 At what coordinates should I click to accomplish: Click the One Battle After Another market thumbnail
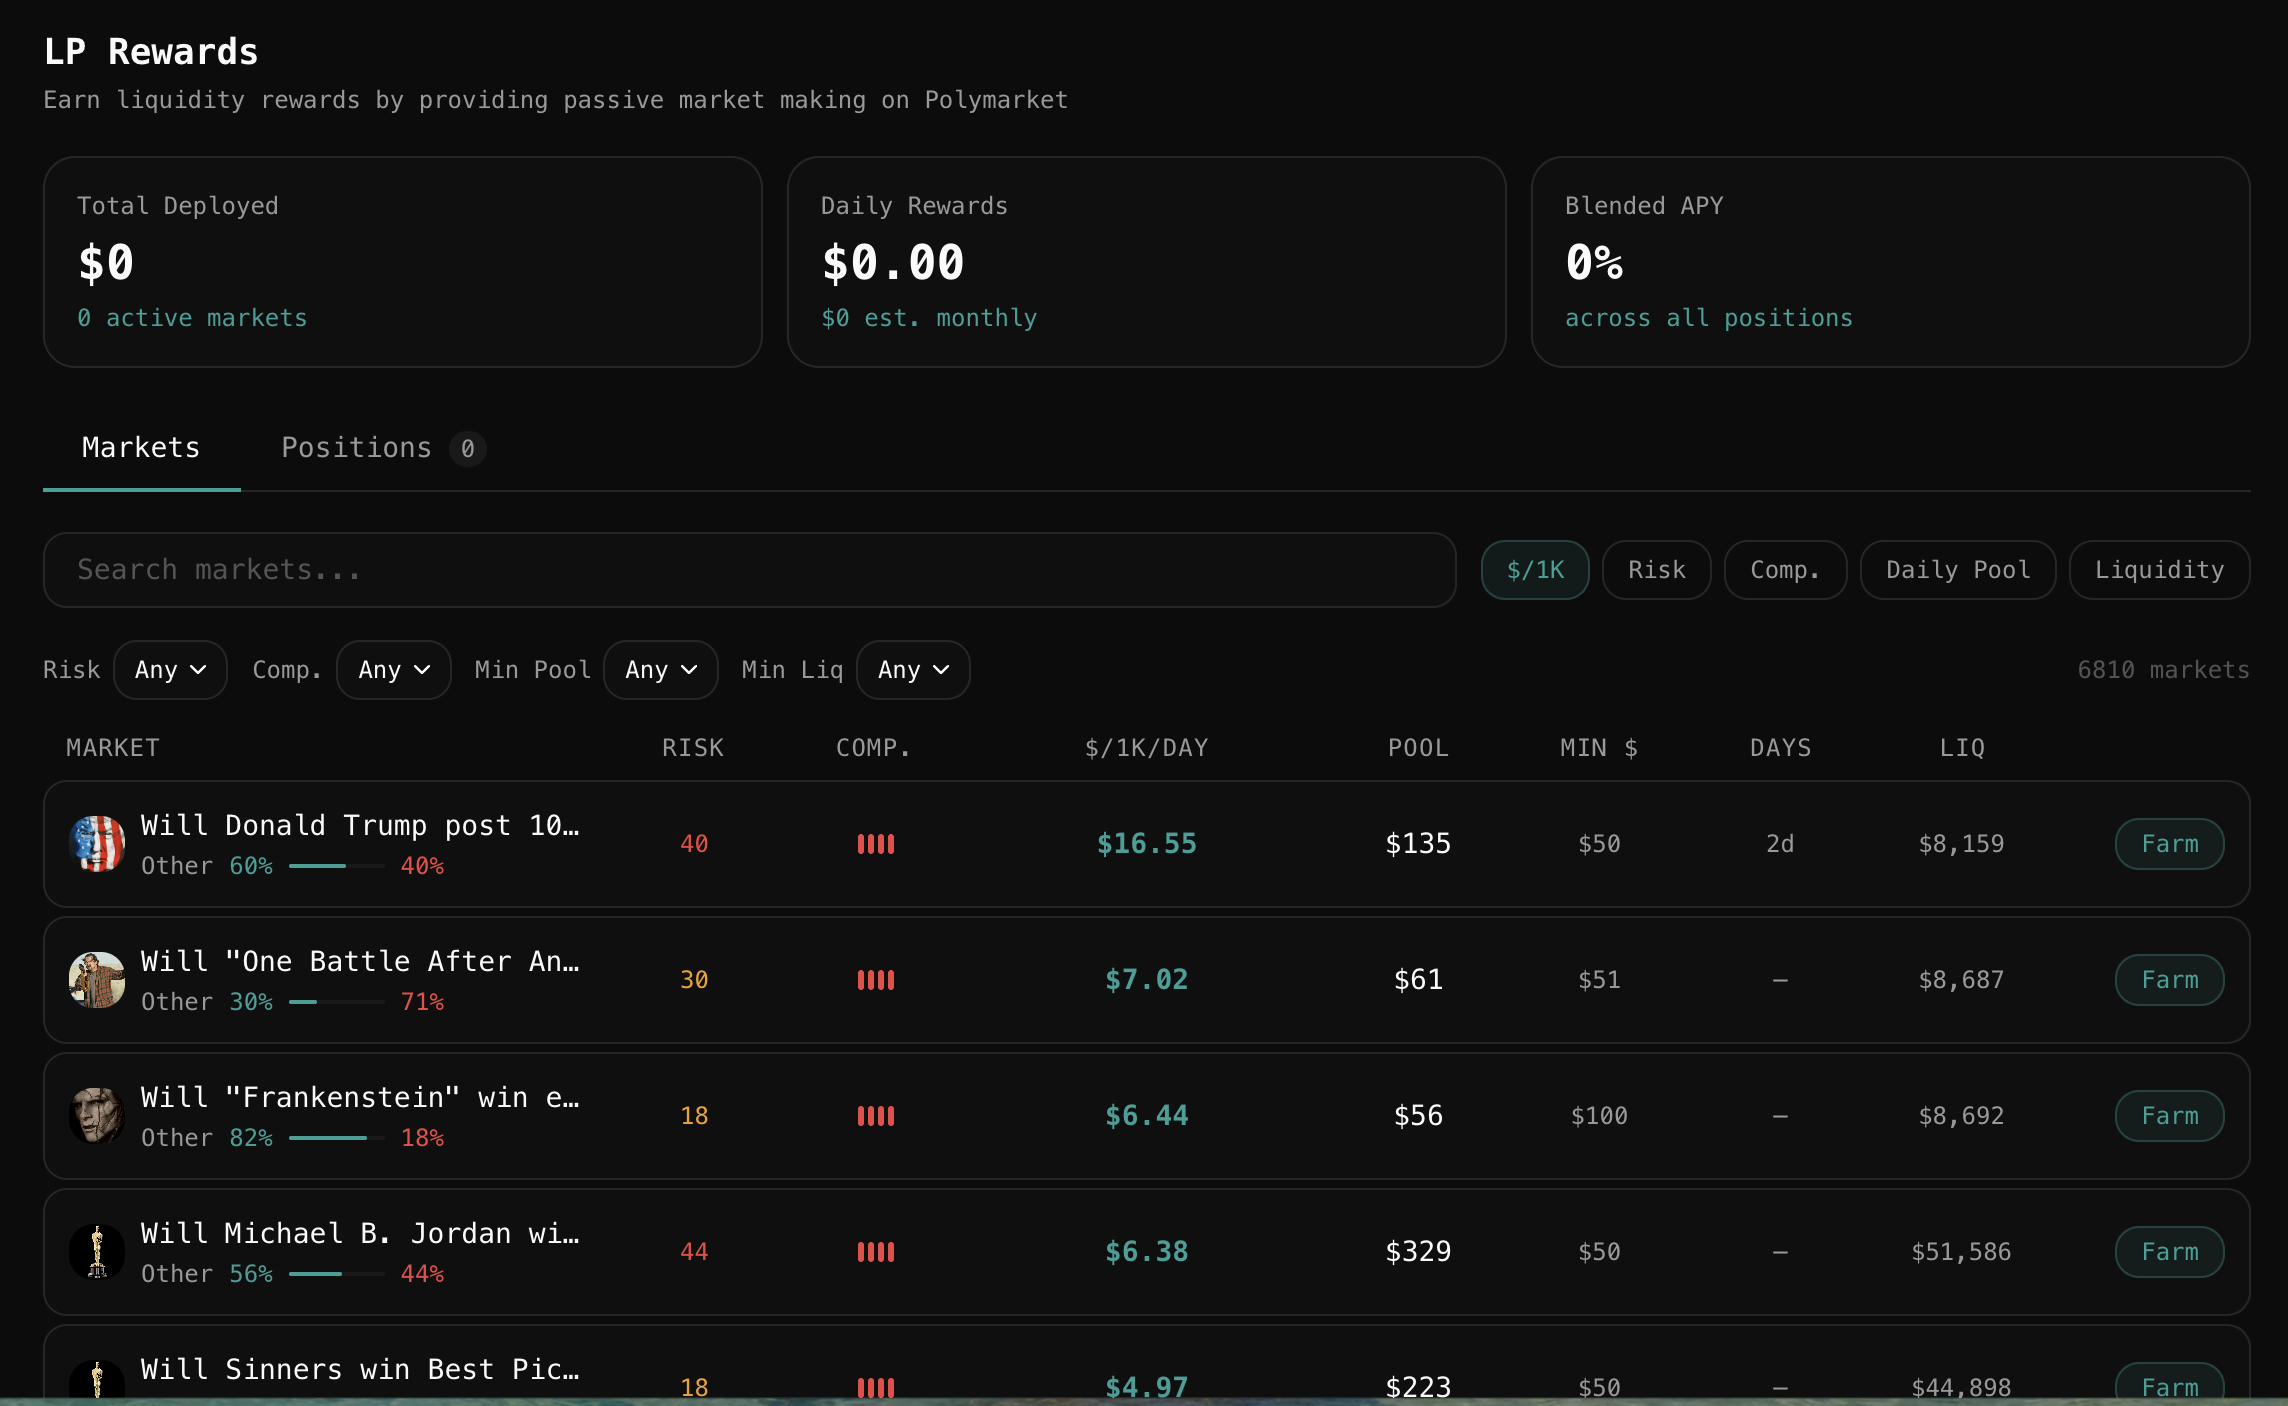click(97, 980)
